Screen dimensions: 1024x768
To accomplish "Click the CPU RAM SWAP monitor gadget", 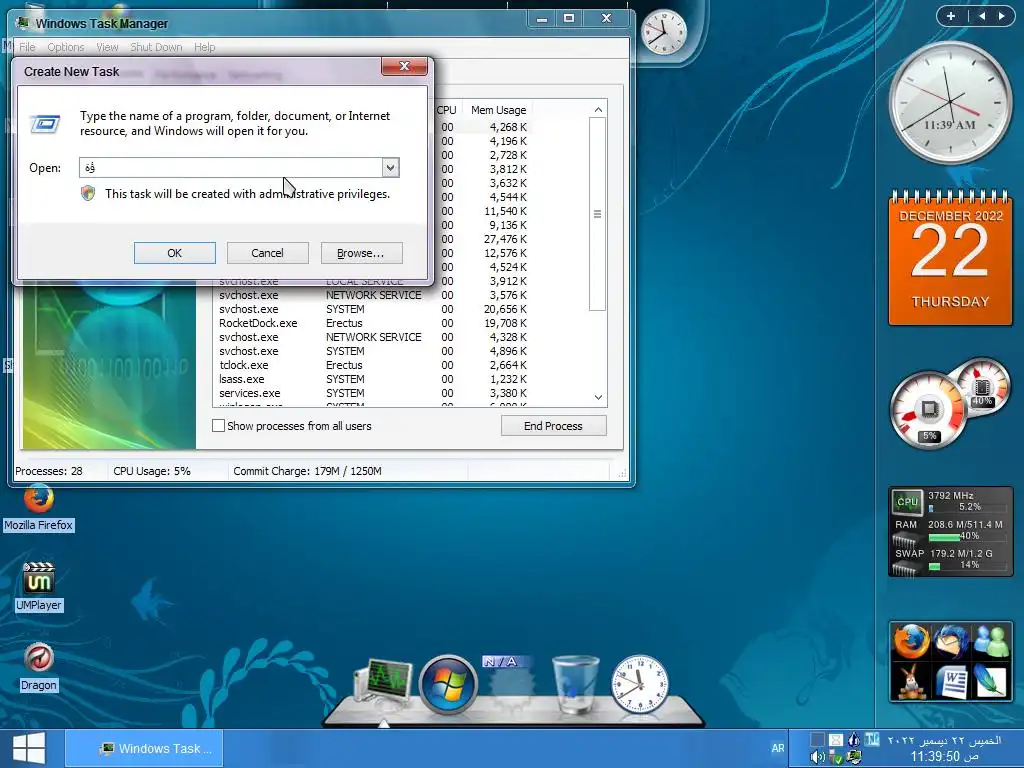I will pyautogui.click(x=950, y=532).
